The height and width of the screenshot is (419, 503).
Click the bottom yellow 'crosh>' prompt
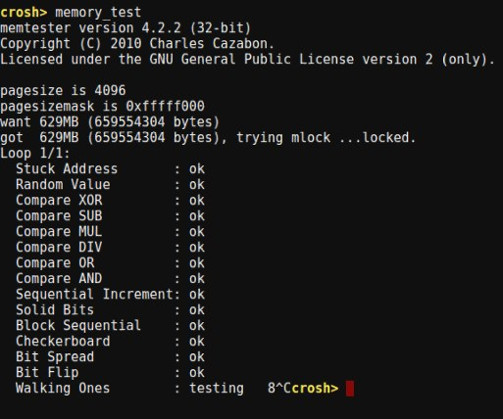click(x=315, y=388)
